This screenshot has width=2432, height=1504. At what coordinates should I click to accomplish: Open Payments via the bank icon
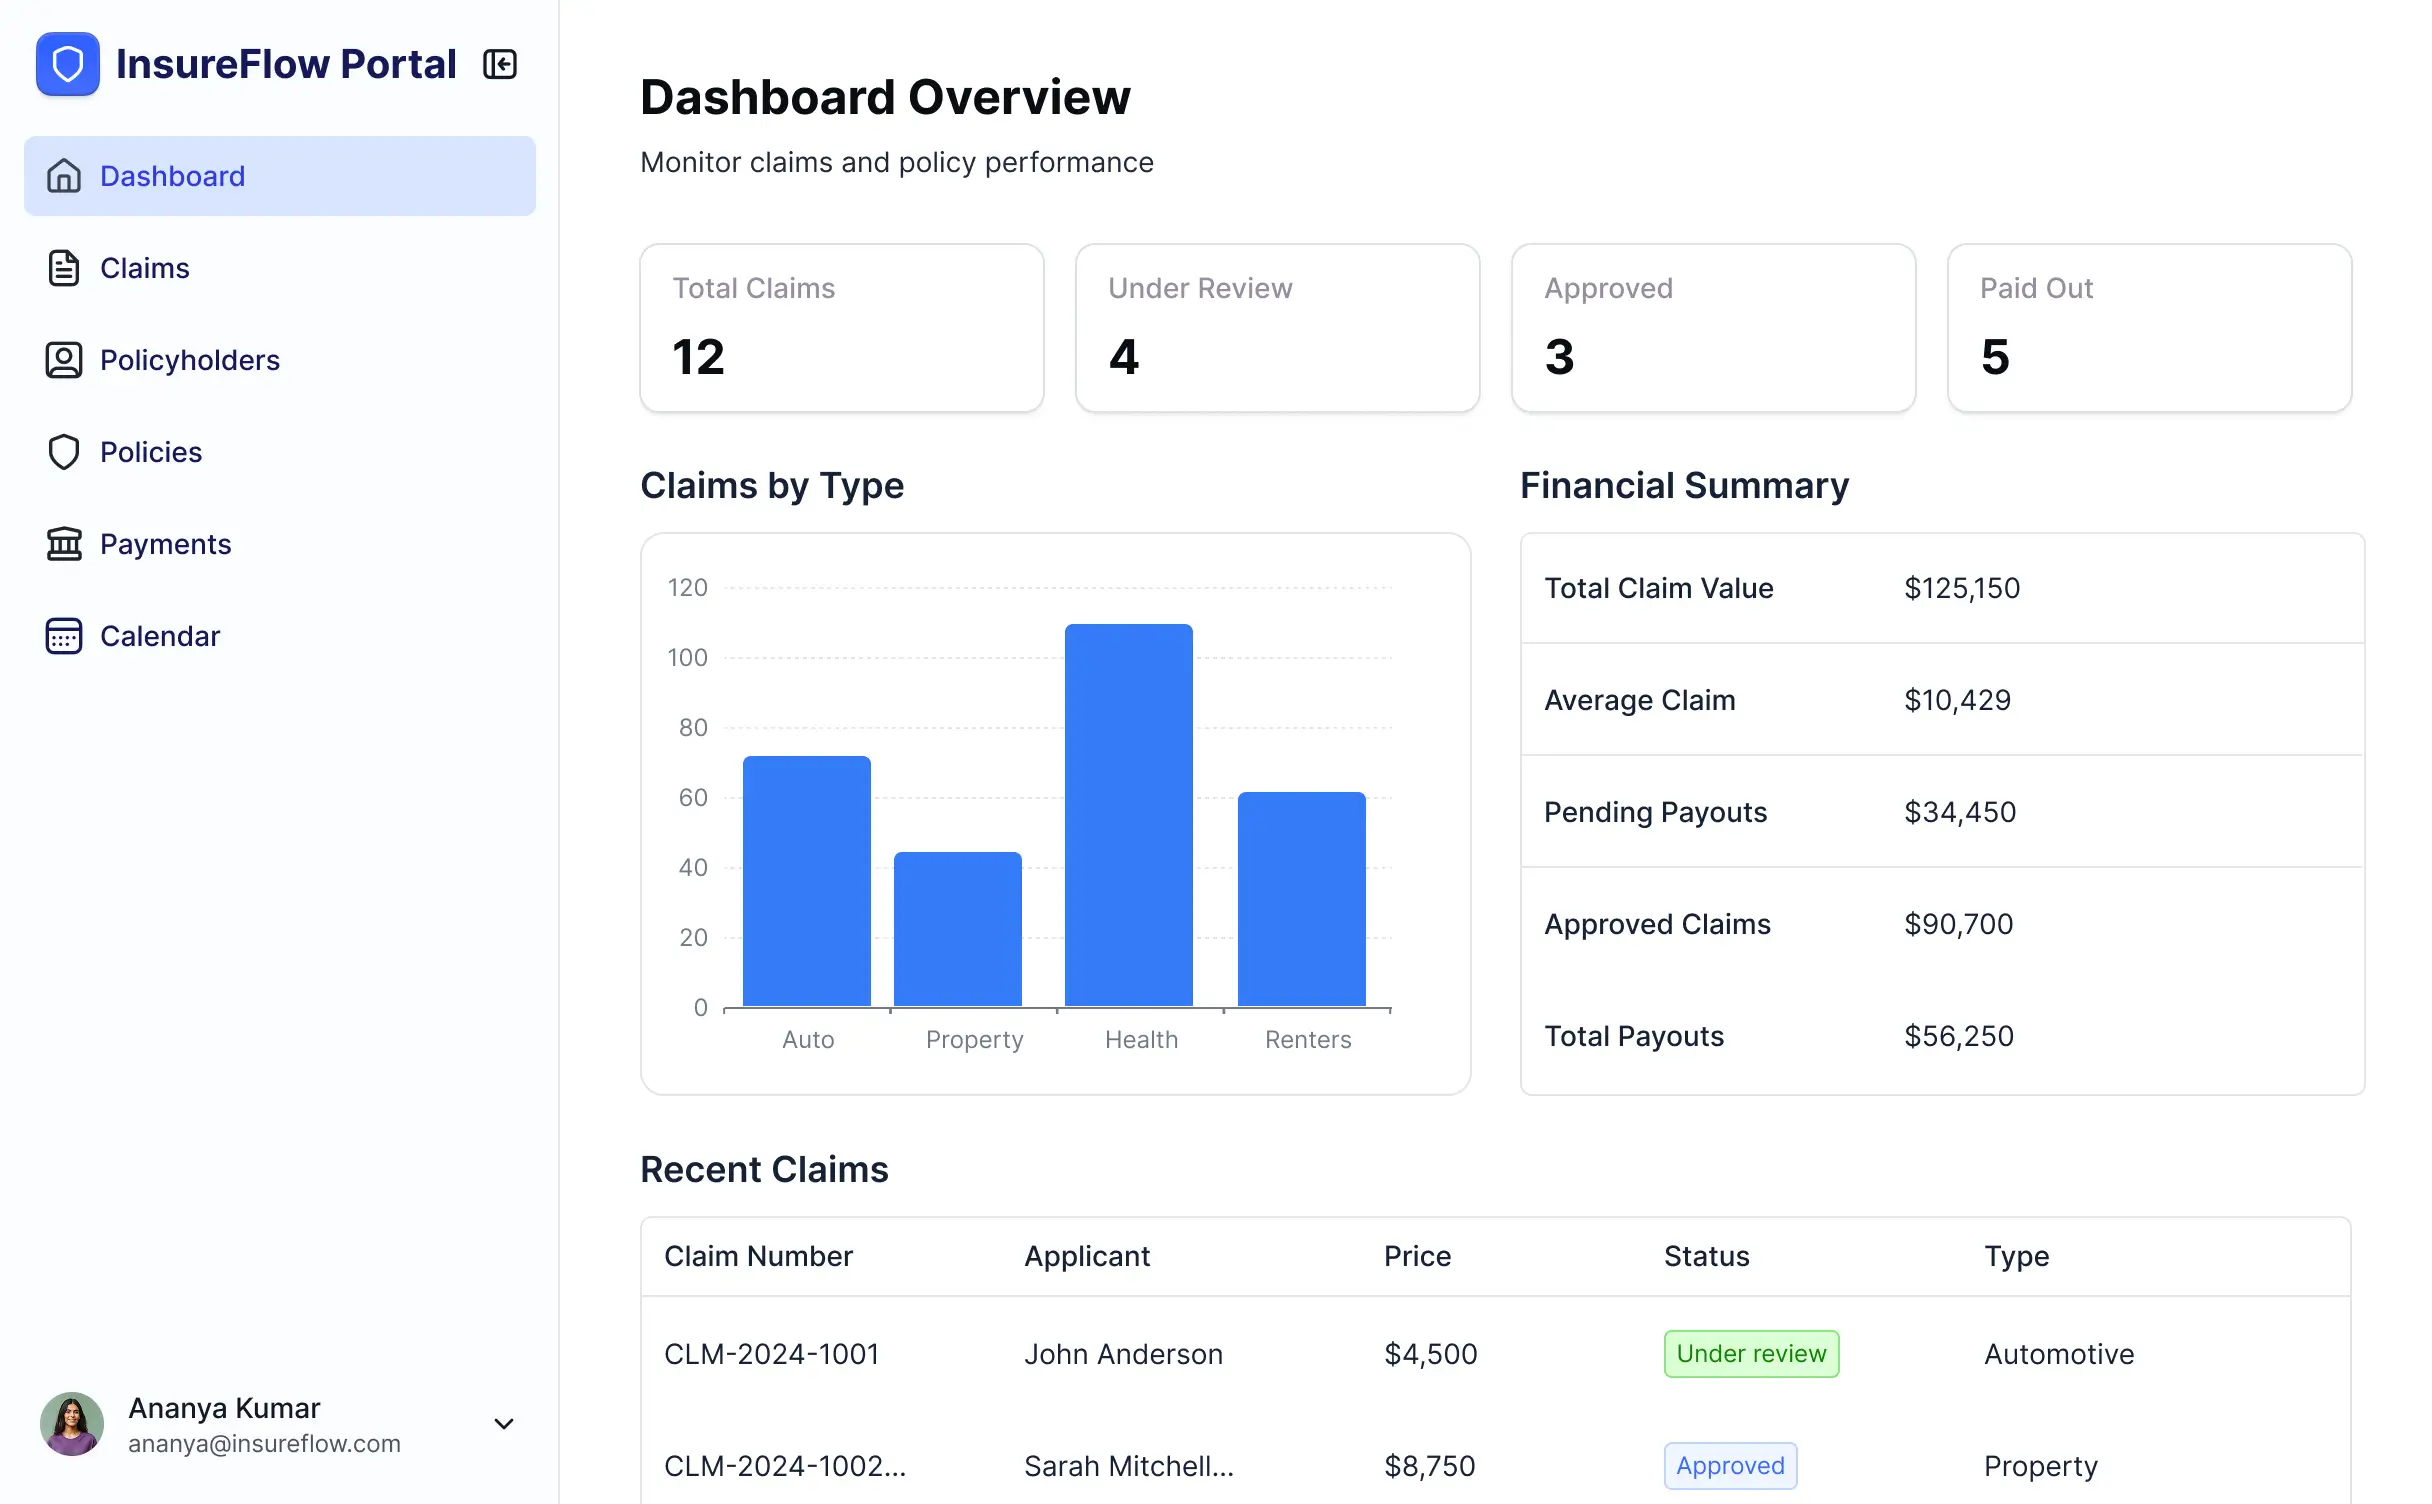64,544
